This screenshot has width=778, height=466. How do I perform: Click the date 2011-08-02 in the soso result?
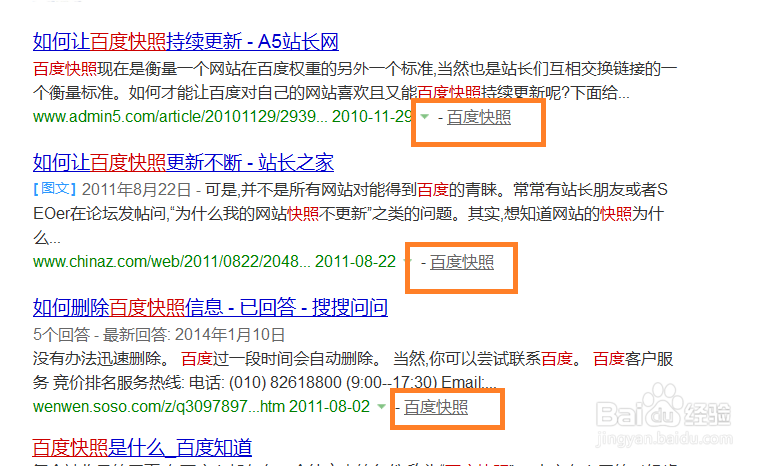pyautogui.click(x=329, y=406)
